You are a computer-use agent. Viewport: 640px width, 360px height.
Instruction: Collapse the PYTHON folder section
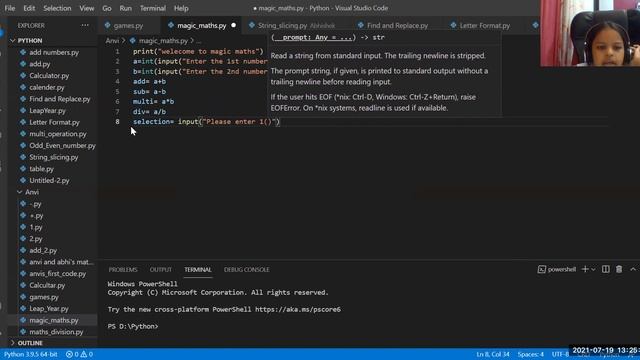click(29, 40)
